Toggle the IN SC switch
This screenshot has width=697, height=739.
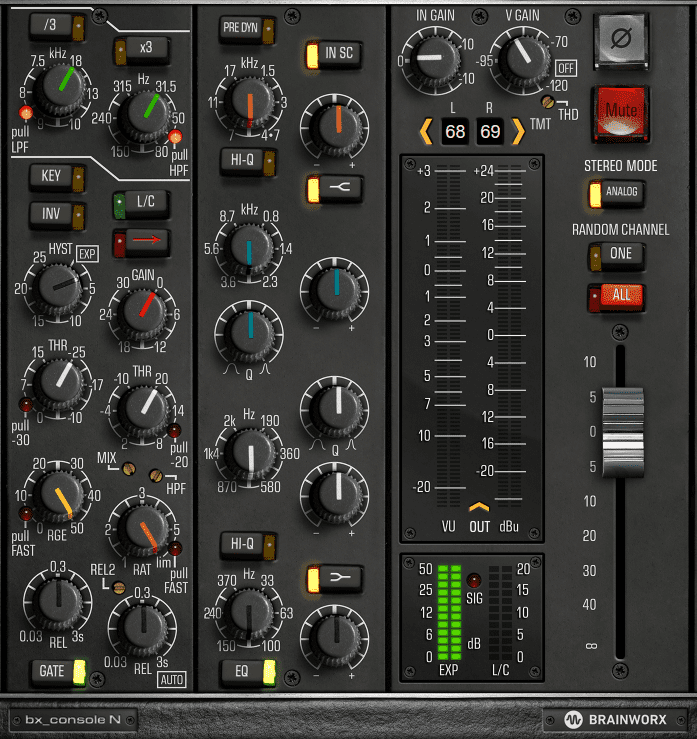click(x=335, y=54)
